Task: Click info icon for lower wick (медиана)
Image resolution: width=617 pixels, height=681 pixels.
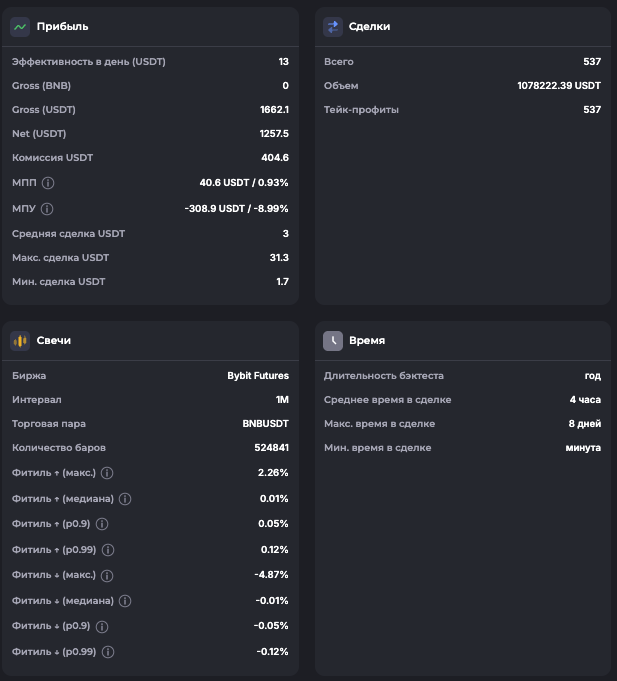Action: [x=125, y=601]
